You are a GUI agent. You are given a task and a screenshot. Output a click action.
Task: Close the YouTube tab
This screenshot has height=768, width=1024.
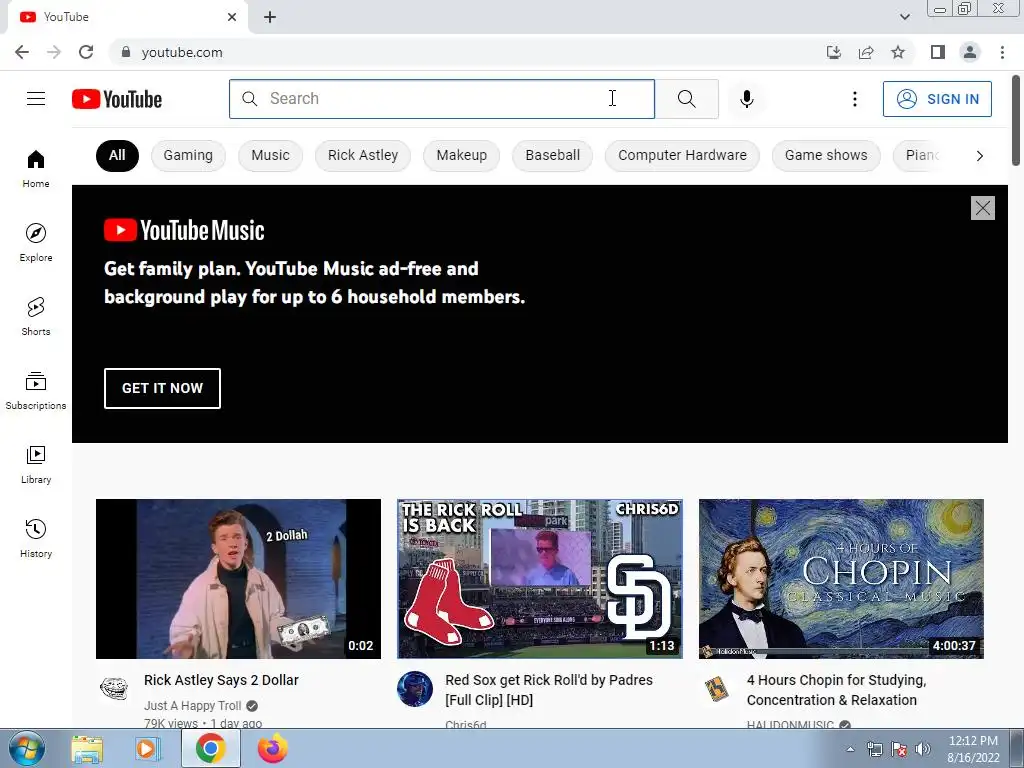coord(232,17)
